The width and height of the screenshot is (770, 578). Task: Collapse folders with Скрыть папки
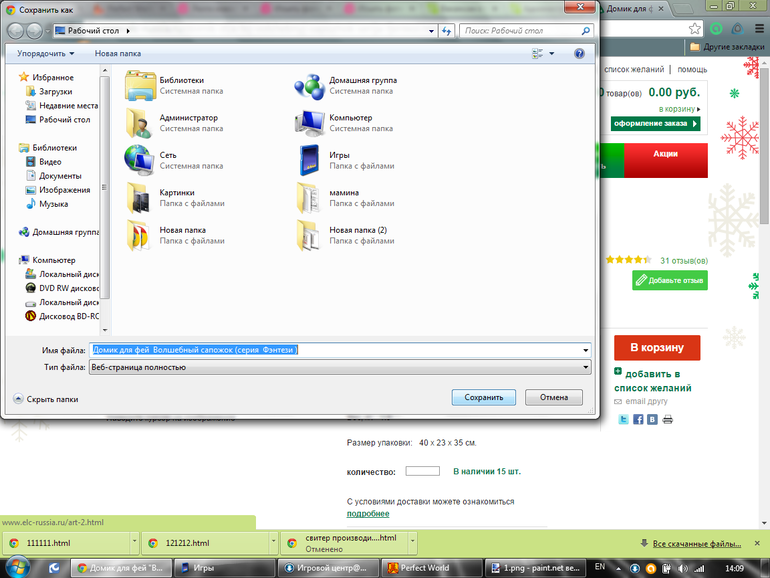click(46, 399)
